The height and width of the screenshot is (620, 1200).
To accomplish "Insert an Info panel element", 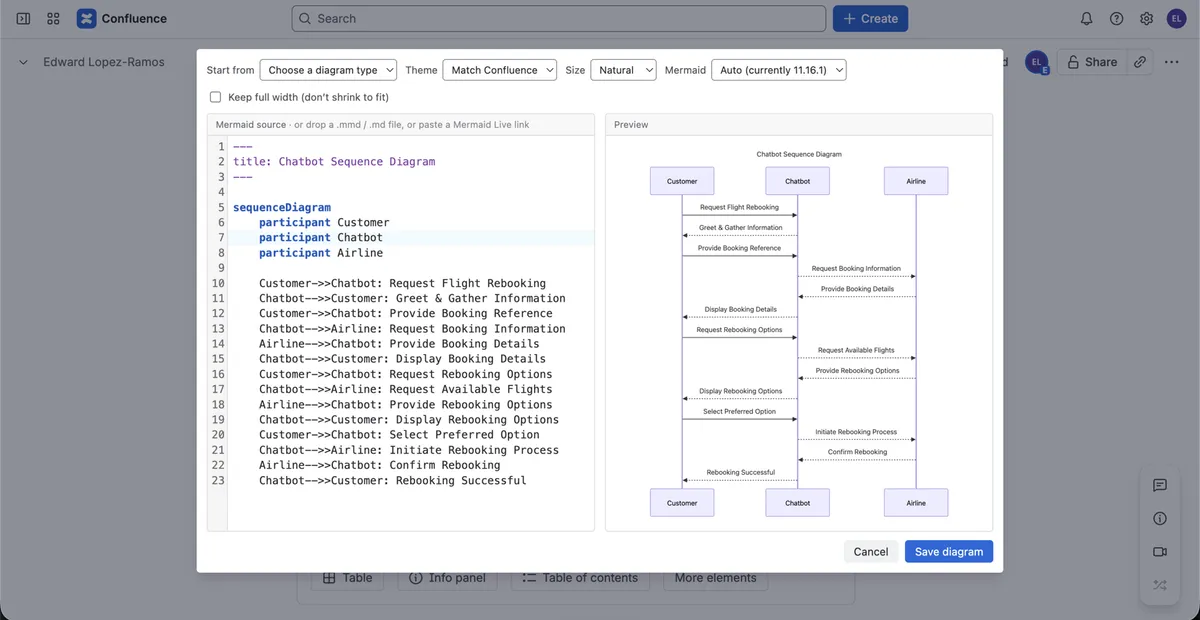I will click(447, 578).
